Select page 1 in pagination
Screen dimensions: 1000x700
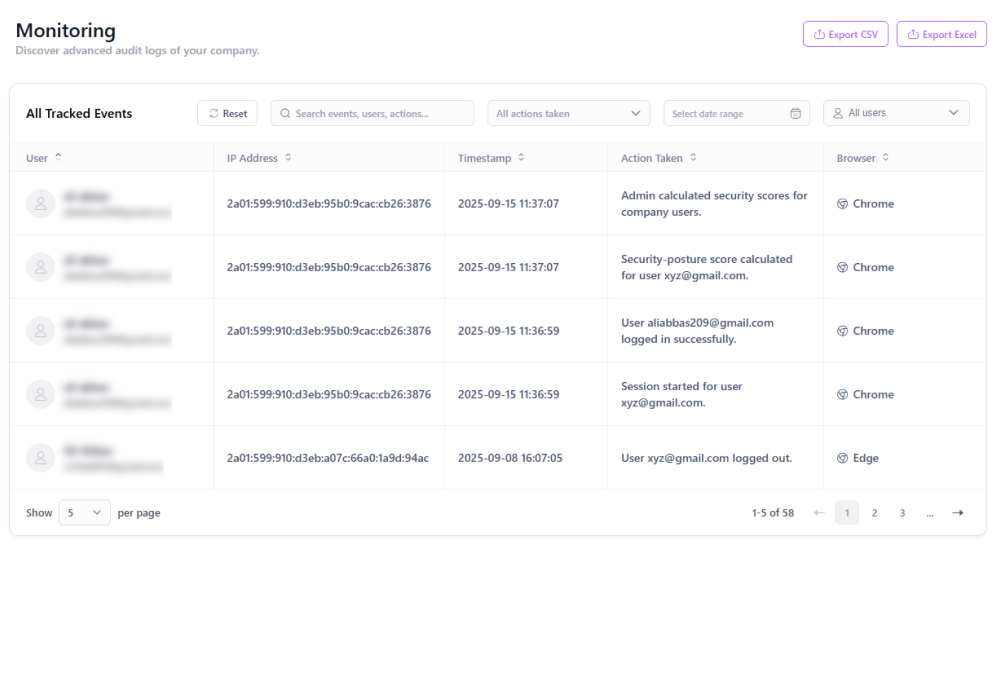[846, 513]
